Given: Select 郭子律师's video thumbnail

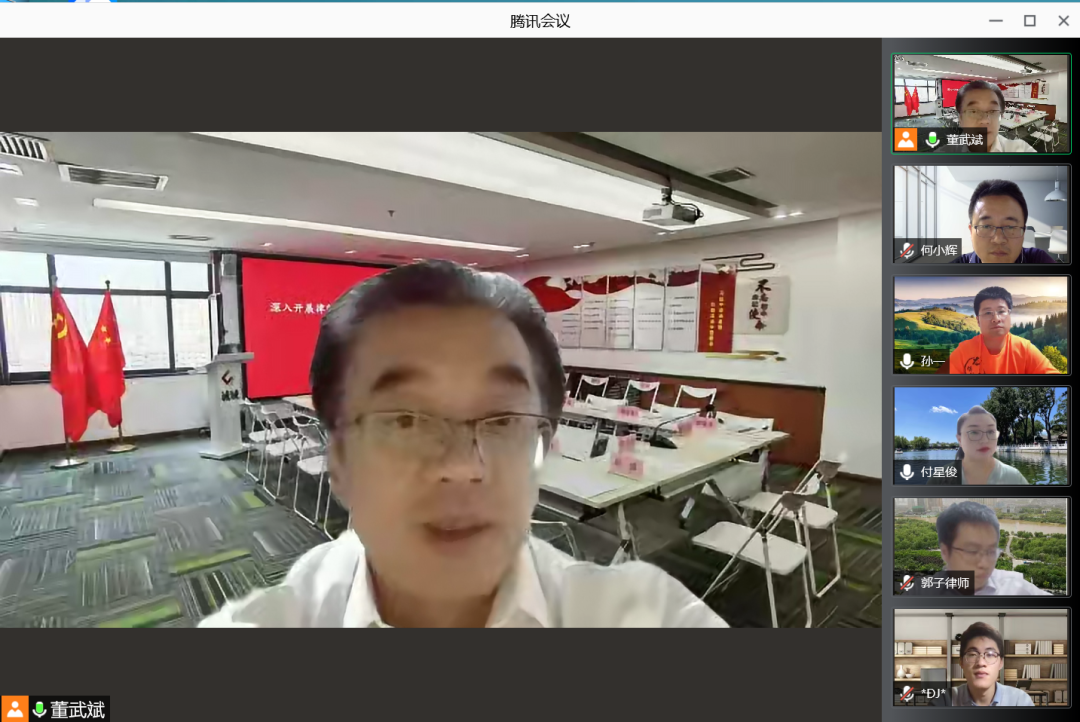Looking at the screenshot, I should (981, 546).
